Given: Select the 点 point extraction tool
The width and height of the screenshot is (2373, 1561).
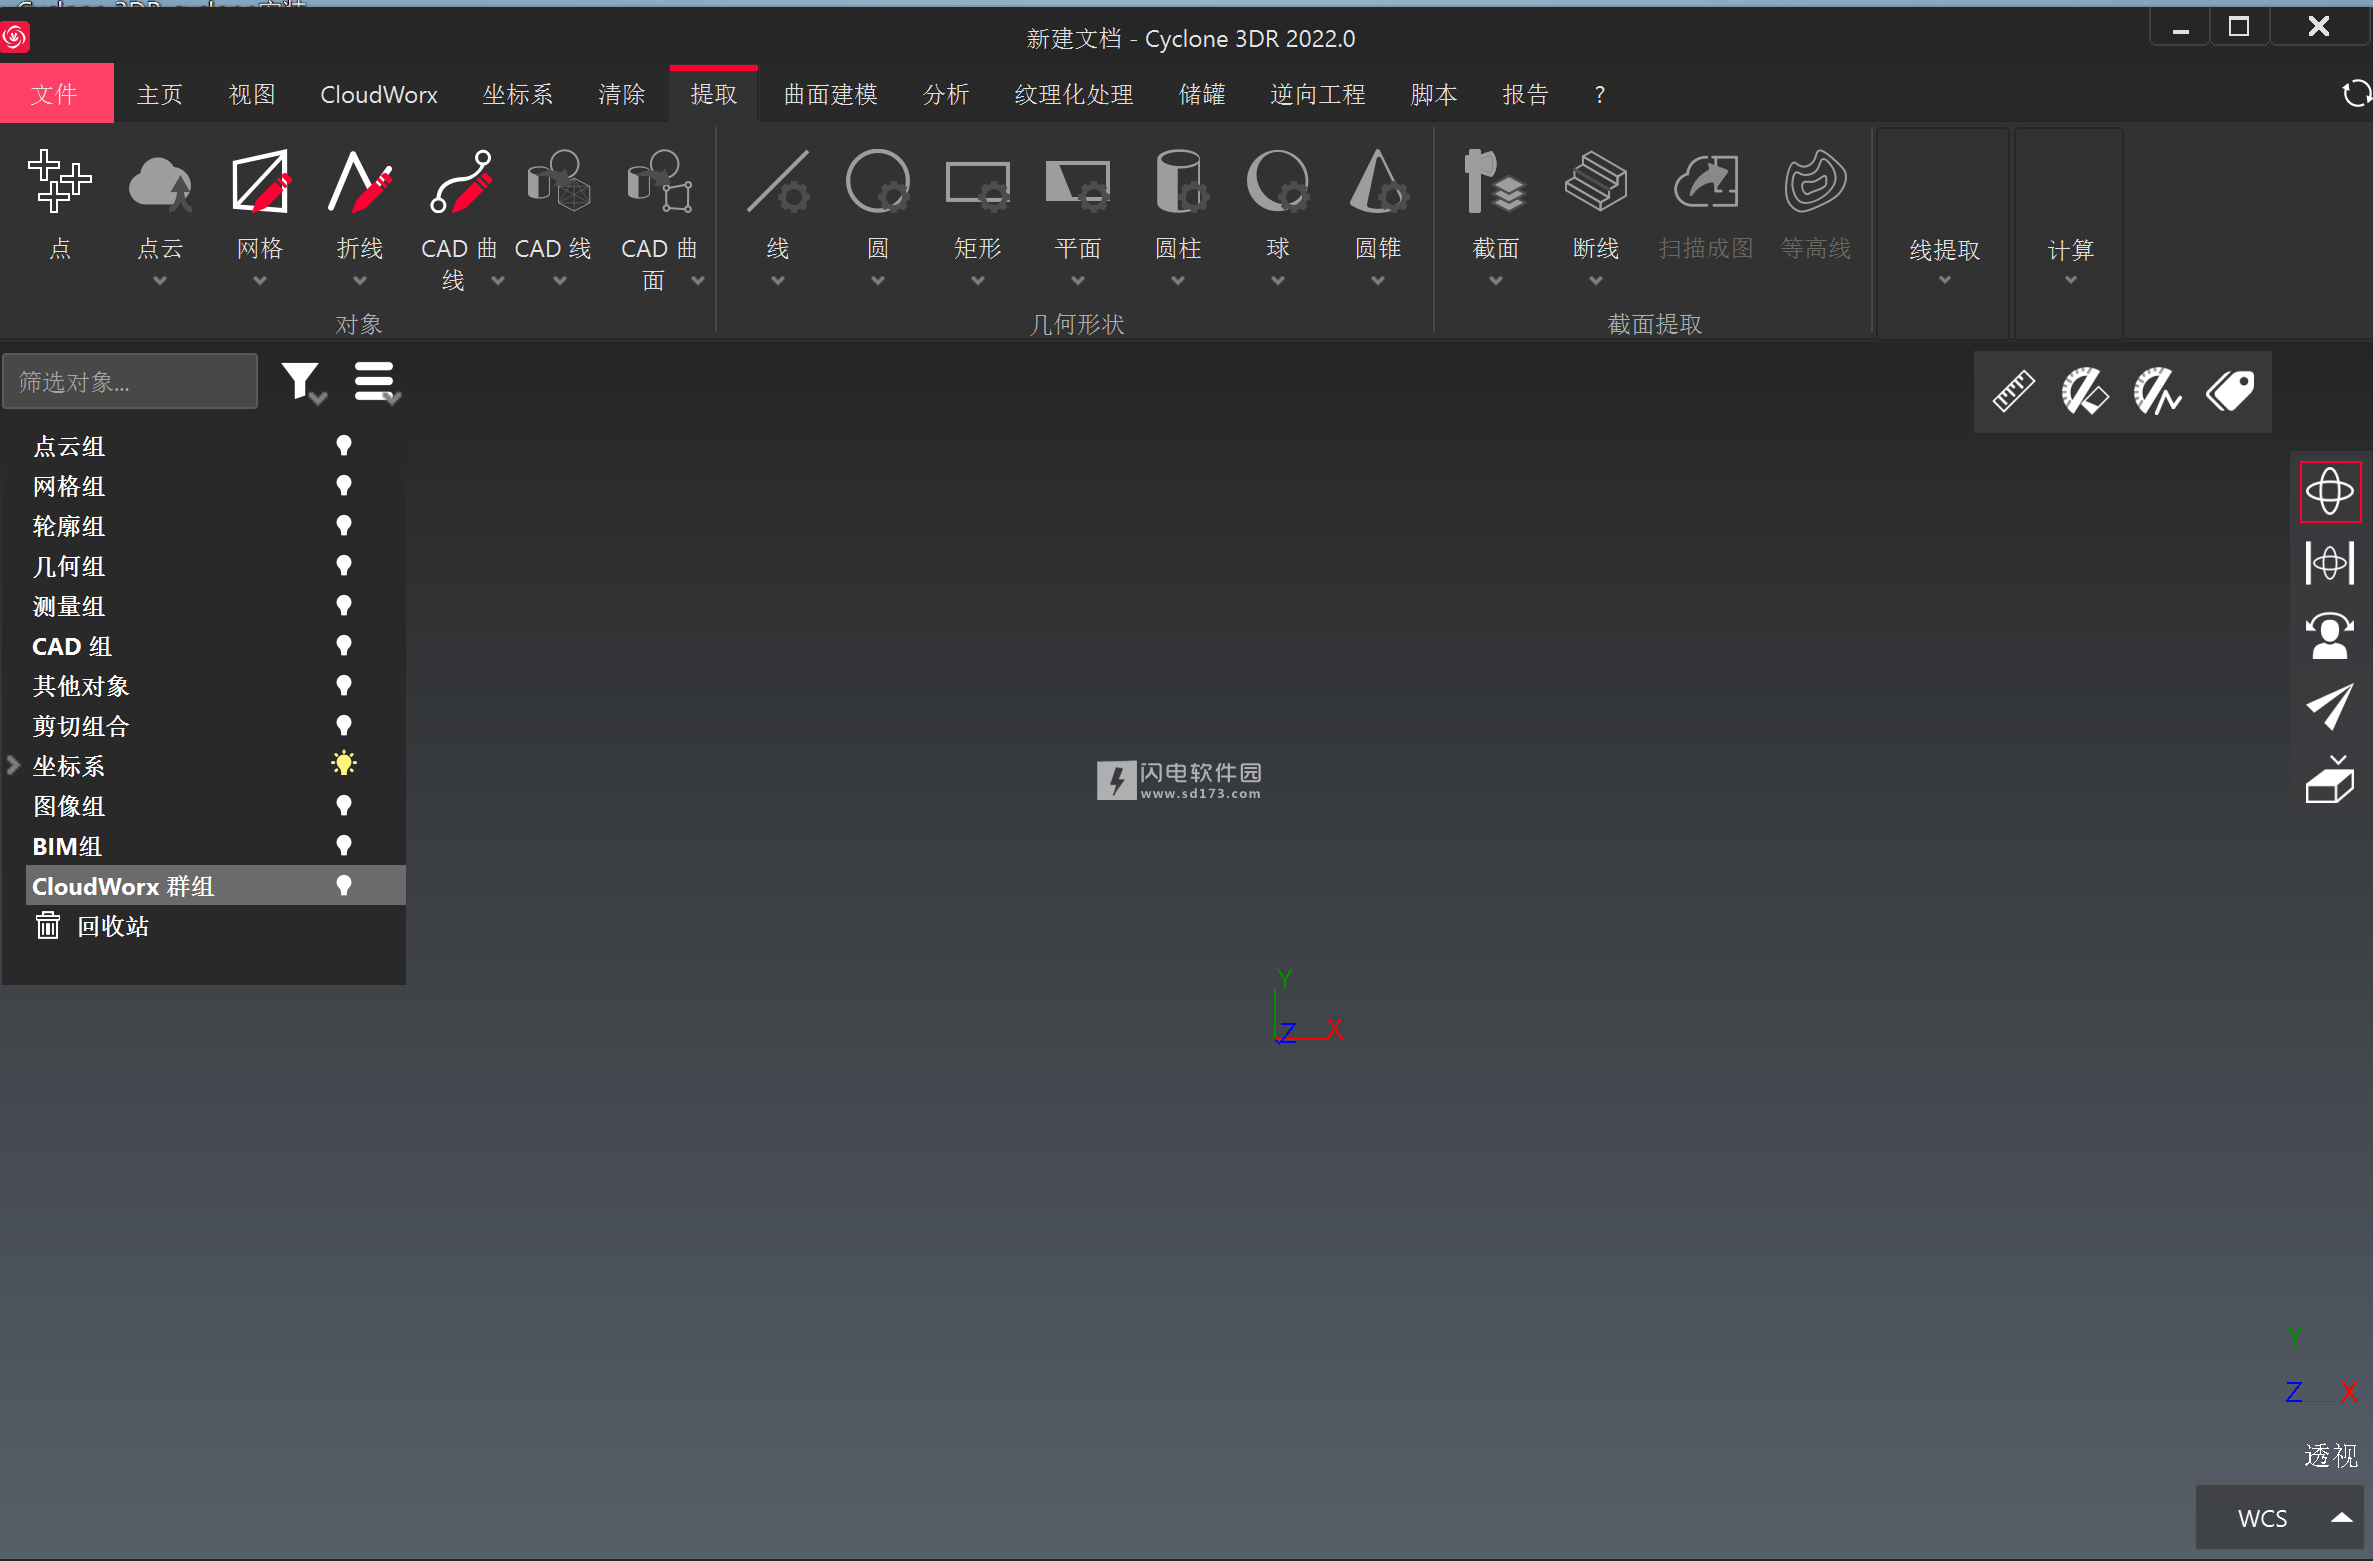Looking at the screenshot, I should pos(60,182).
